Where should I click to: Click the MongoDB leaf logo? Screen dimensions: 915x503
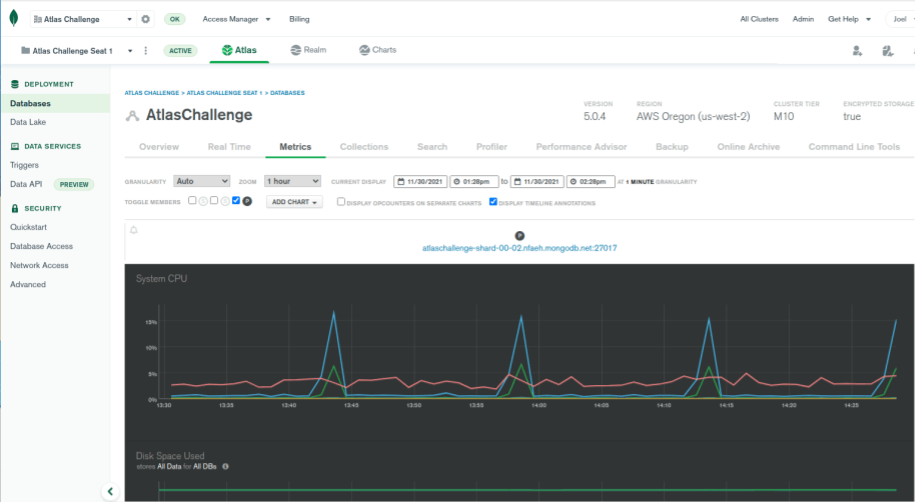tap(13, 18)
